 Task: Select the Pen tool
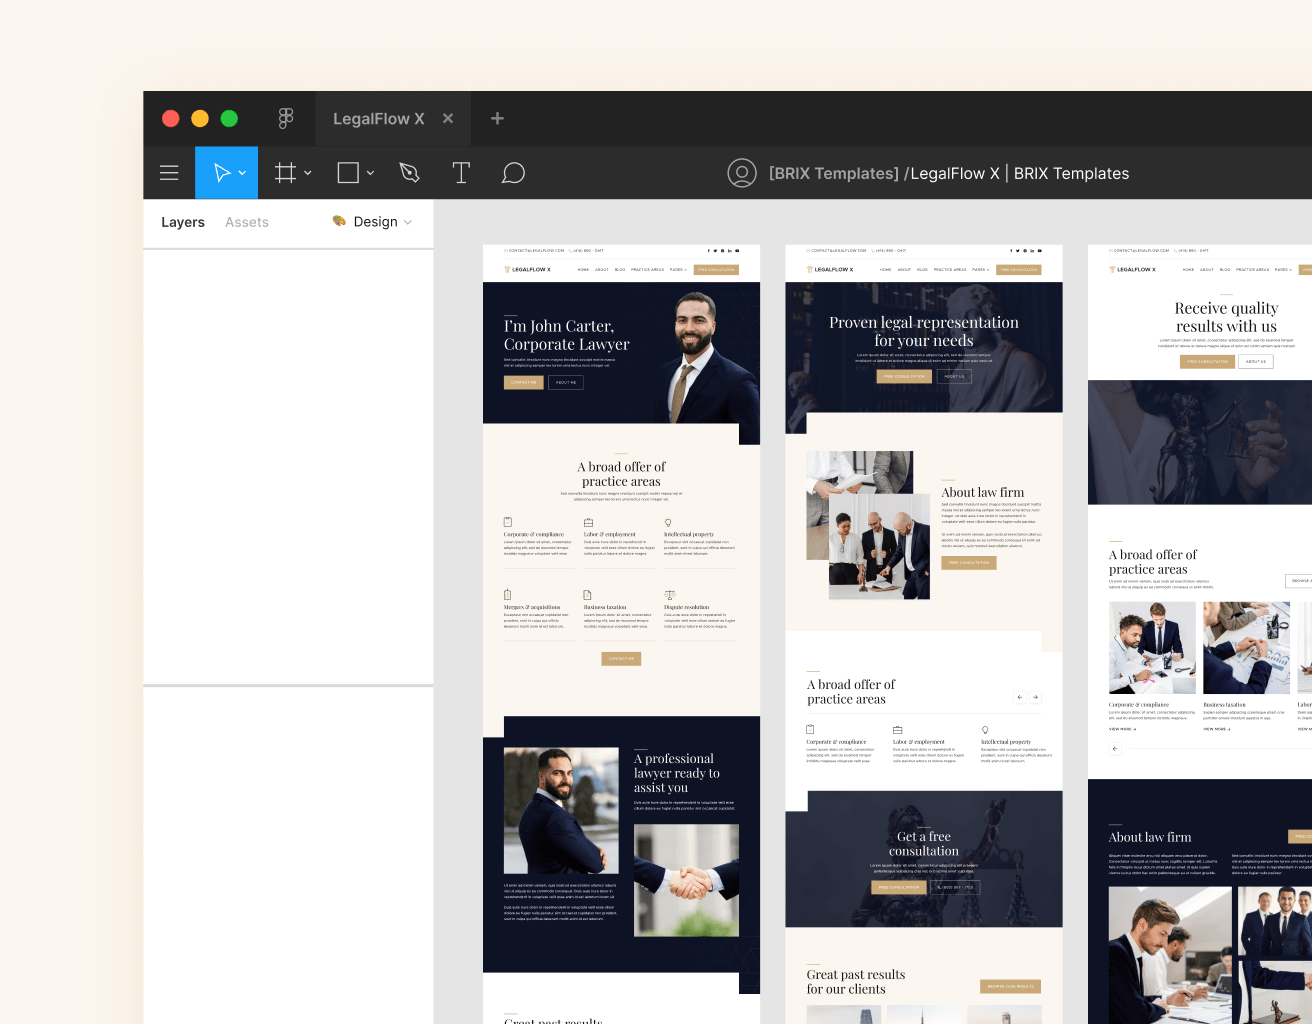pyautogui.click(x=409, y=172)
